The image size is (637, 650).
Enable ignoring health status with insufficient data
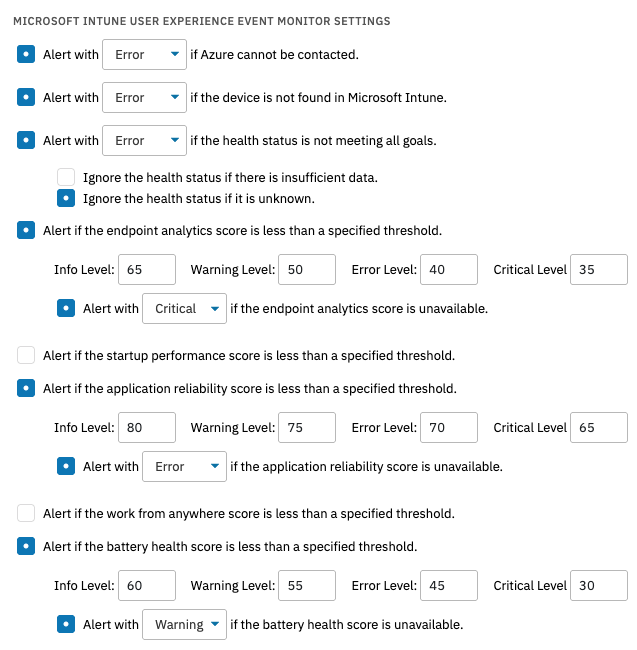click(x=66, y=177)
